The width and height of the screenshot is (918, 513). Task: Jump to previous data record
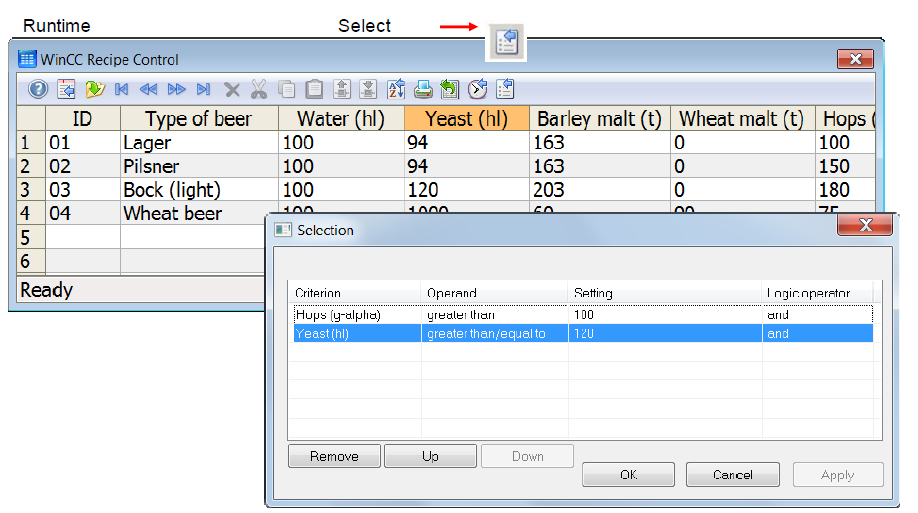148,90
